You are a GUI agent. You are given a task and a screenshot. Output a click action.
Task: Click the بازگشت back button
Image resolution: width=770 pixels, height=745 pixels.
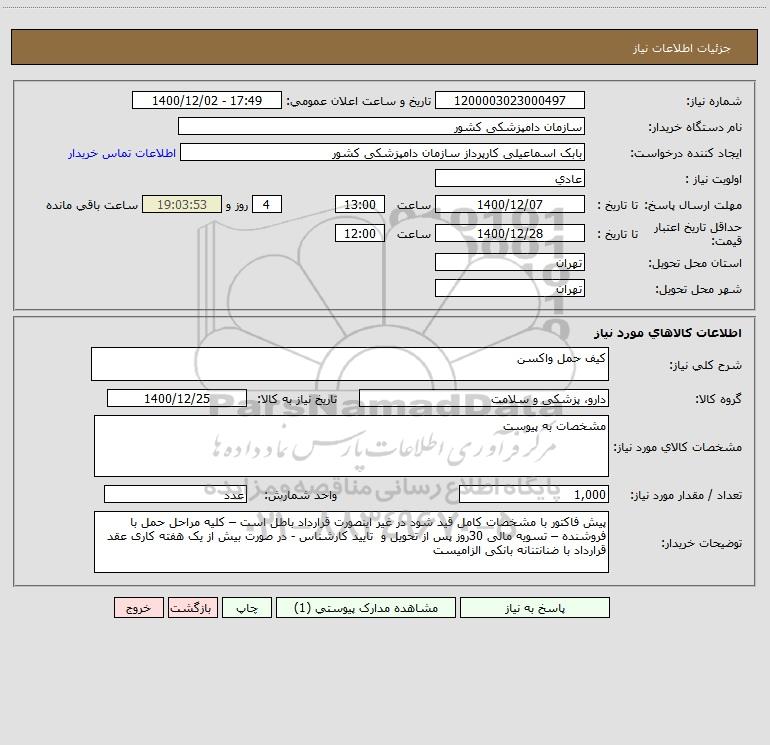(x=192, y=607)
